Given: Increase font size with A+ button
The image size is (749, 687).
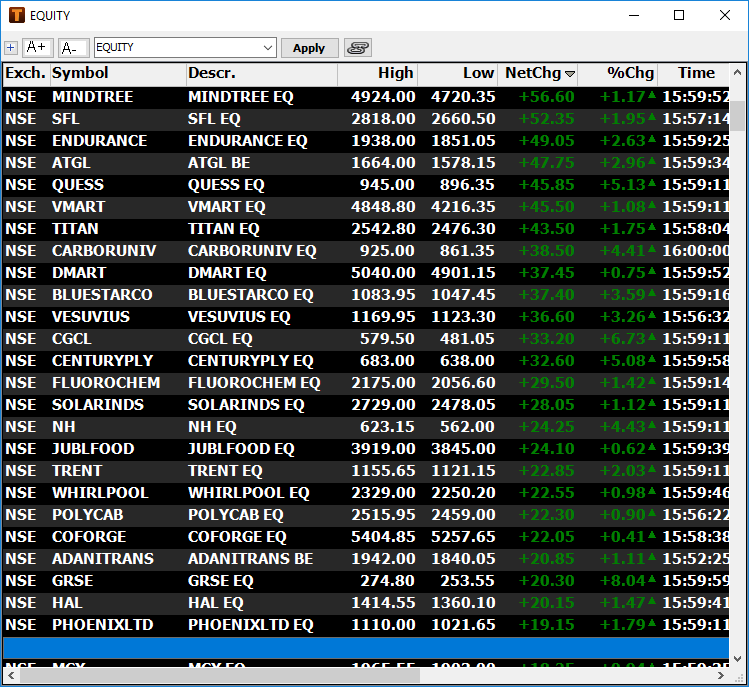Looking at the screenshot, I should 38,47.
